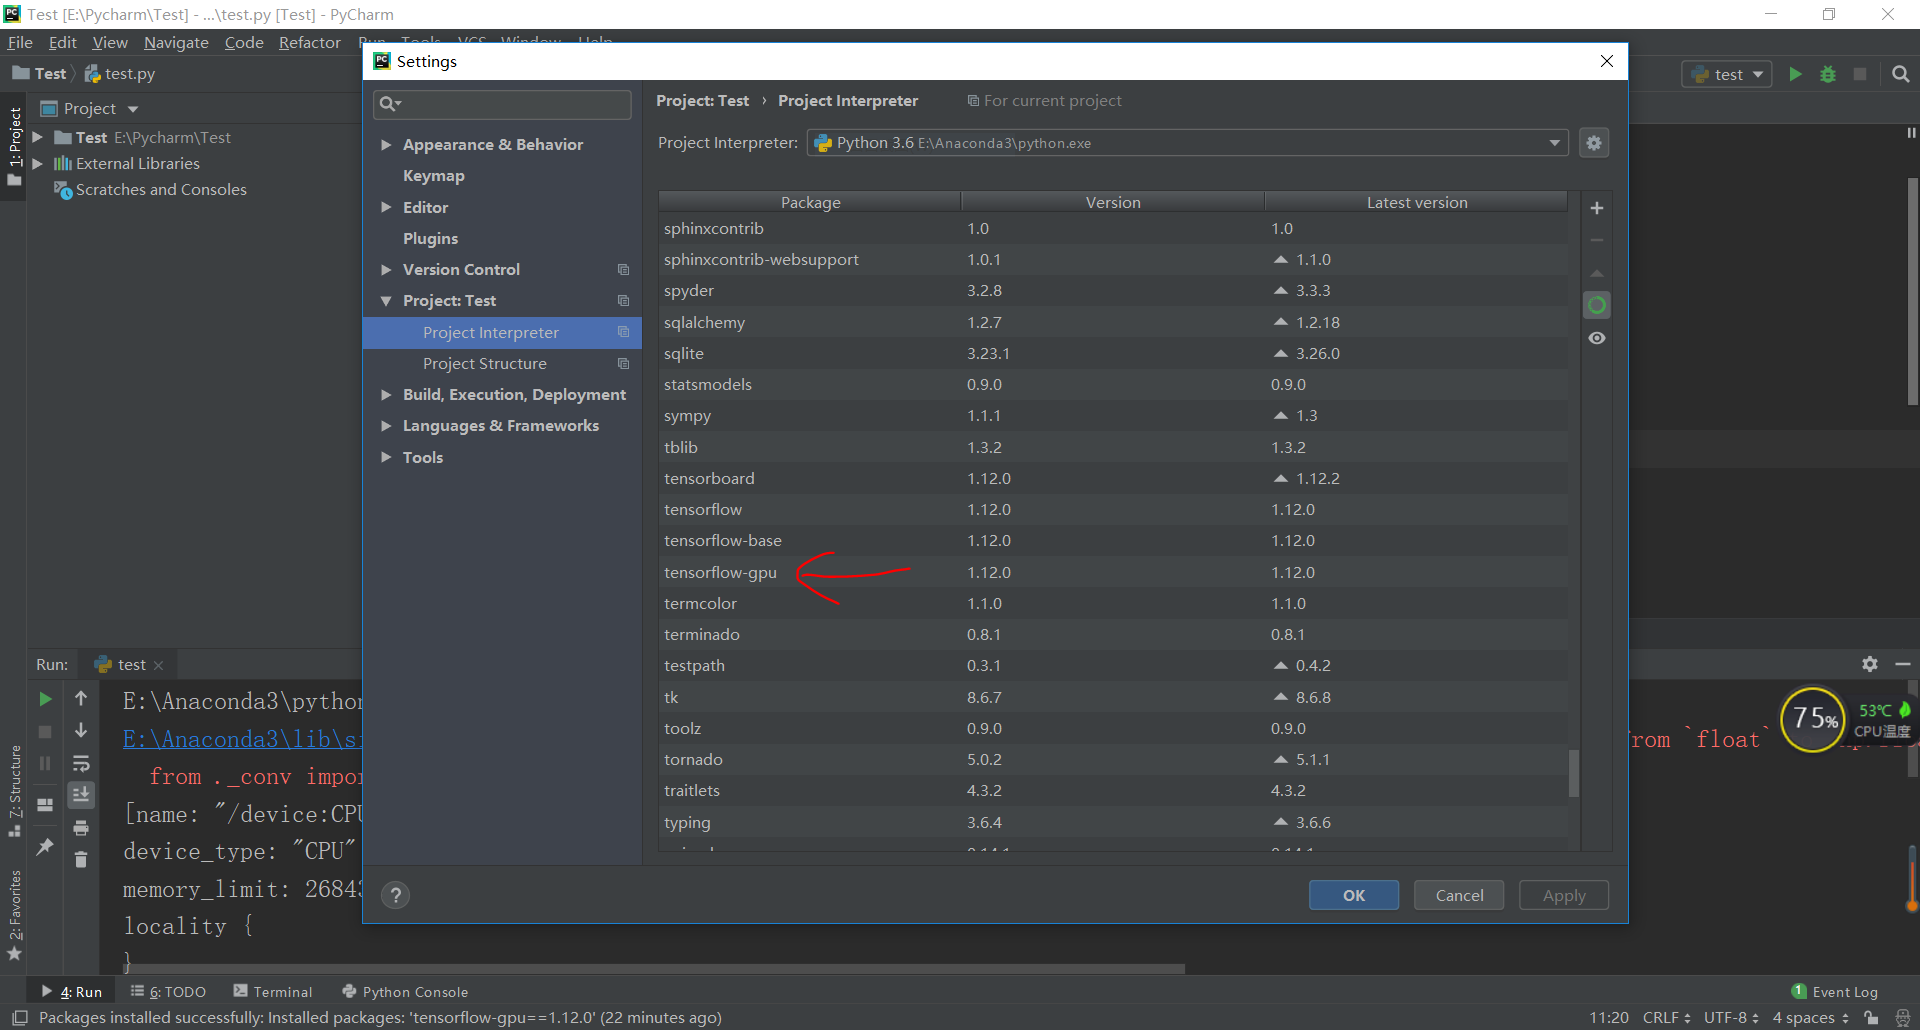Viewport: 1920px width, 1030px height.
Task: Toggle soft-wrap in Run panel
Action: [81, 763]
